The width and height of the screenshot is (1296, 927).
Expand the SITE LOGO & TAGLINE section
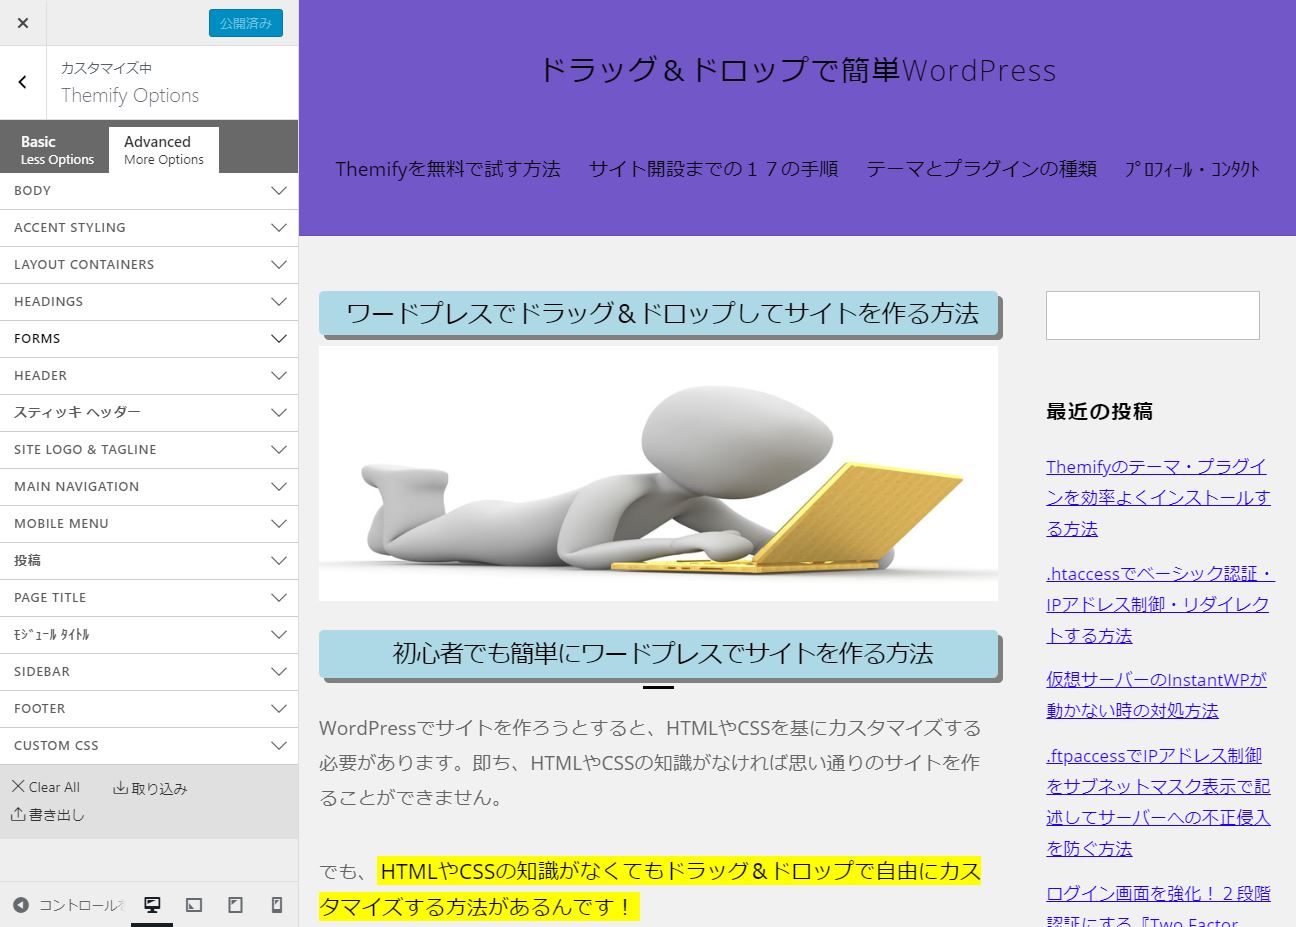pyautogui.click(x=149, y=450)
